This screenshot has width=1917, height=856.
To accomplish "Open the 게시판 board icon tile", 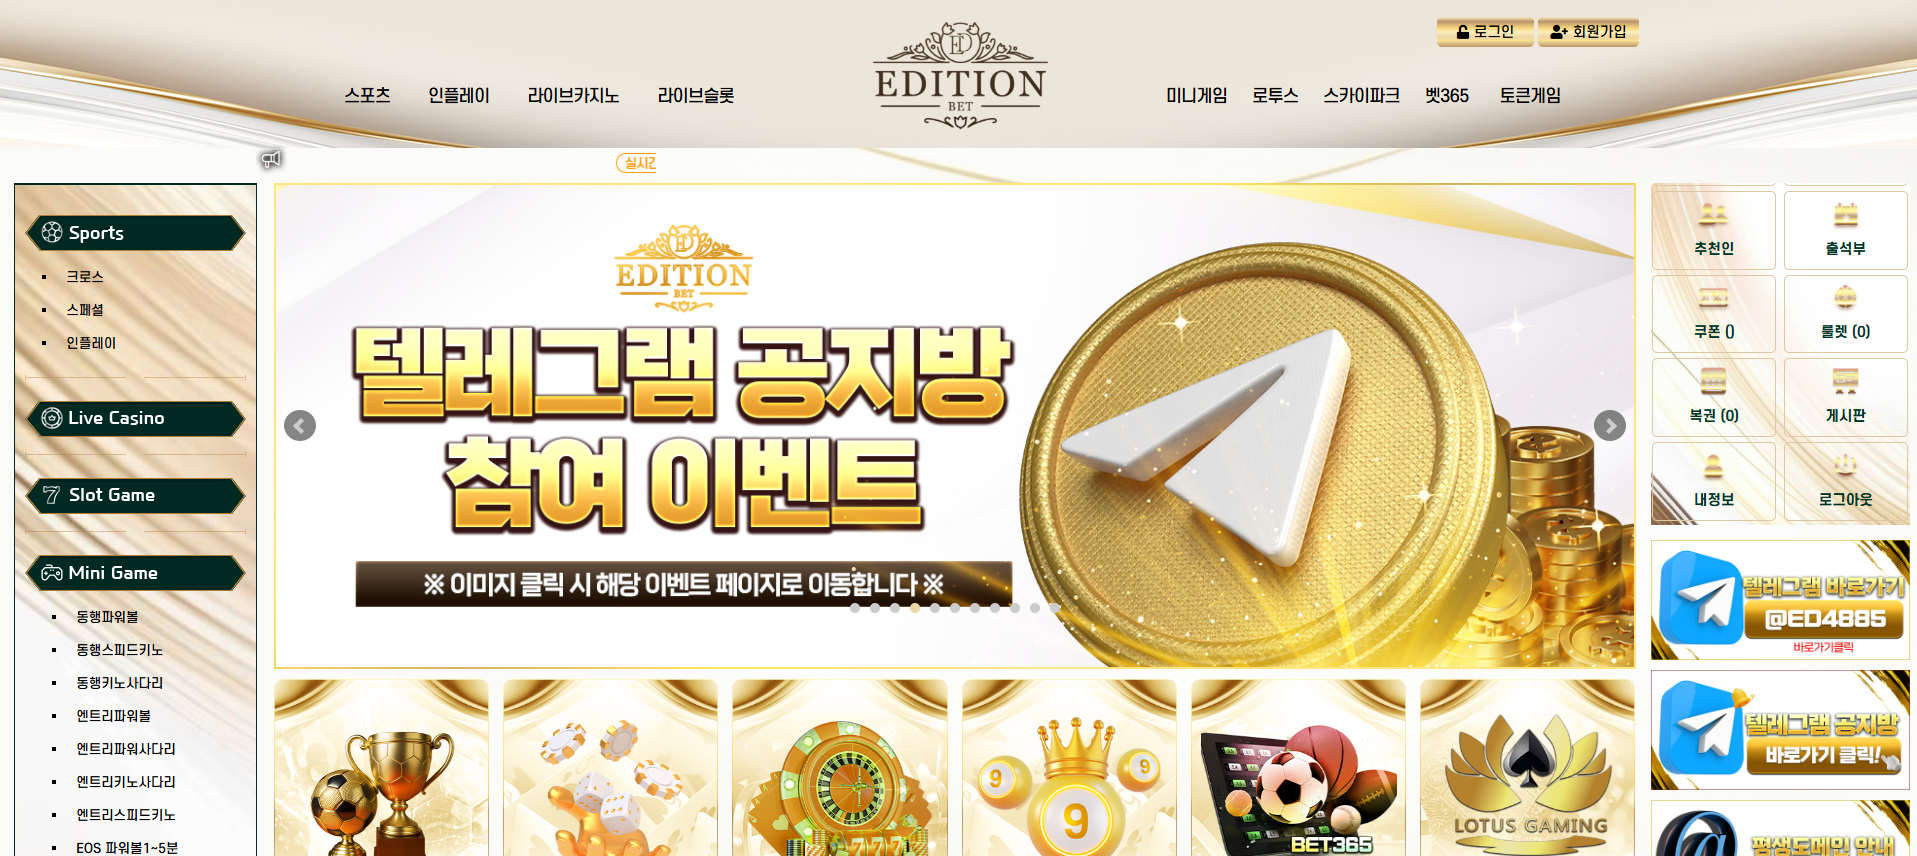I will 1845,397.
